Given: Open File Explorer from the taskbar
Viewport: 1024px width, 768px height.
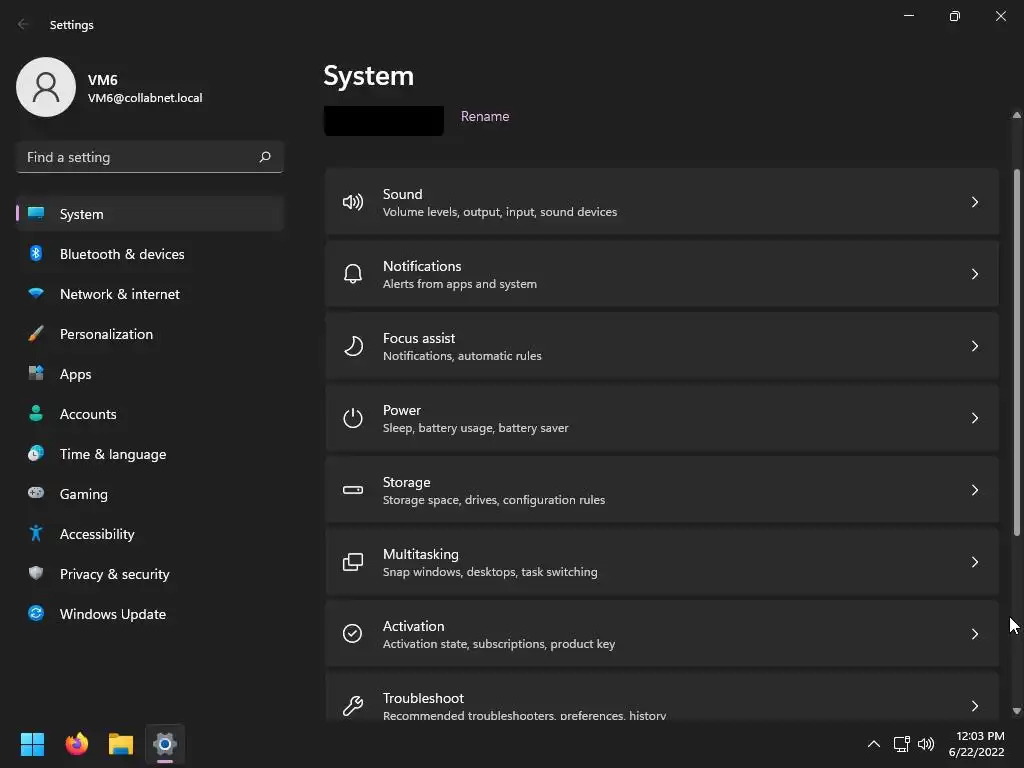Looking at the screenshot, I should 121,744.
